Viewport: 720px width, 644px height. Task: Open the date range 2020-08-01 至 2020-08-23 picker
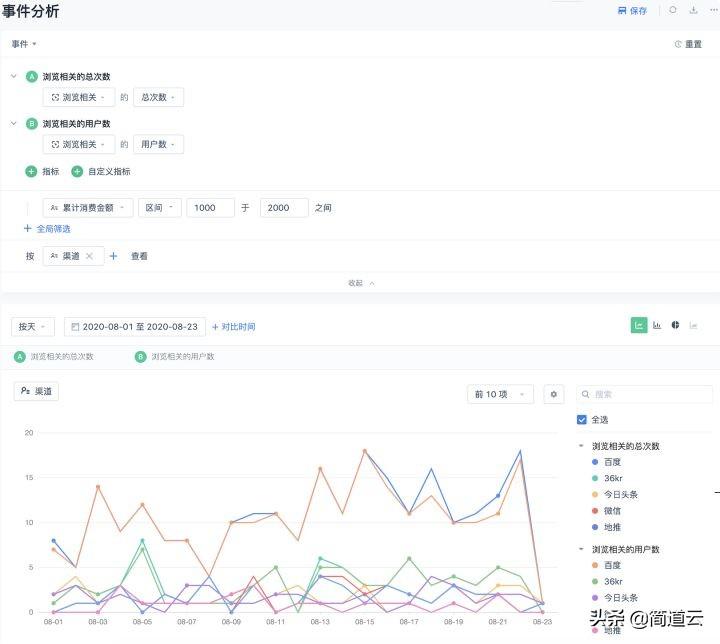[x=135, y=327]
